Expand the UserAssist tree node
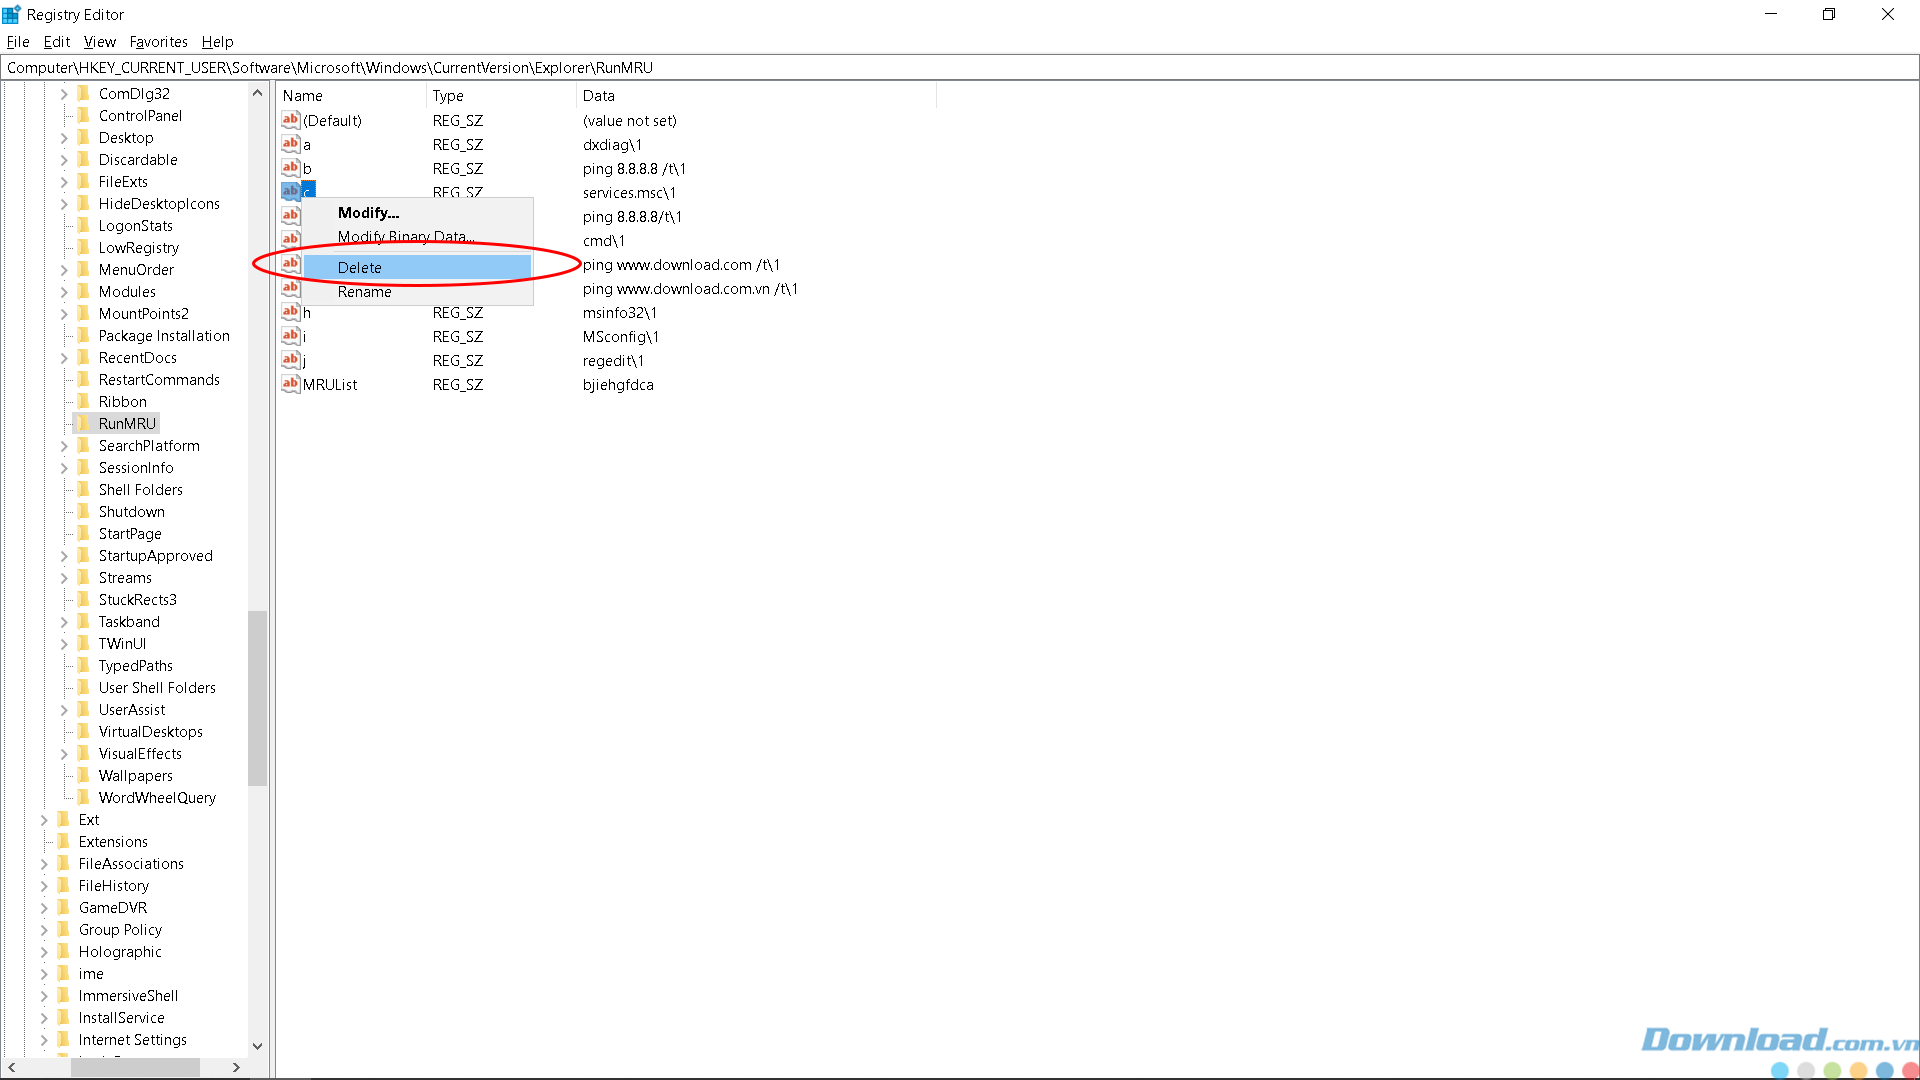Screen dimensions: 1920x1080 coord(64,710)
